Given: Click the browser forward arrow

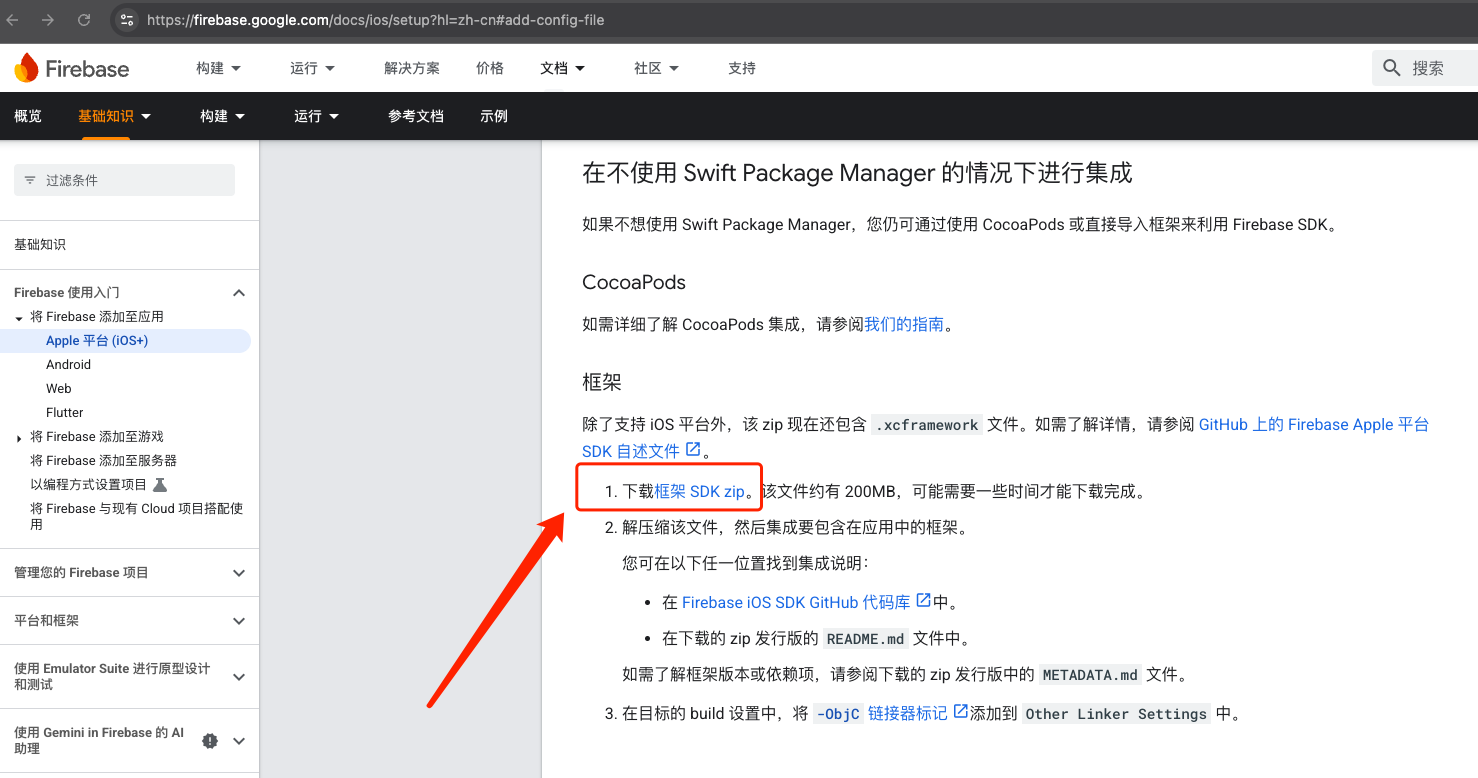Looking at the screenshot, I should (48, 19).
